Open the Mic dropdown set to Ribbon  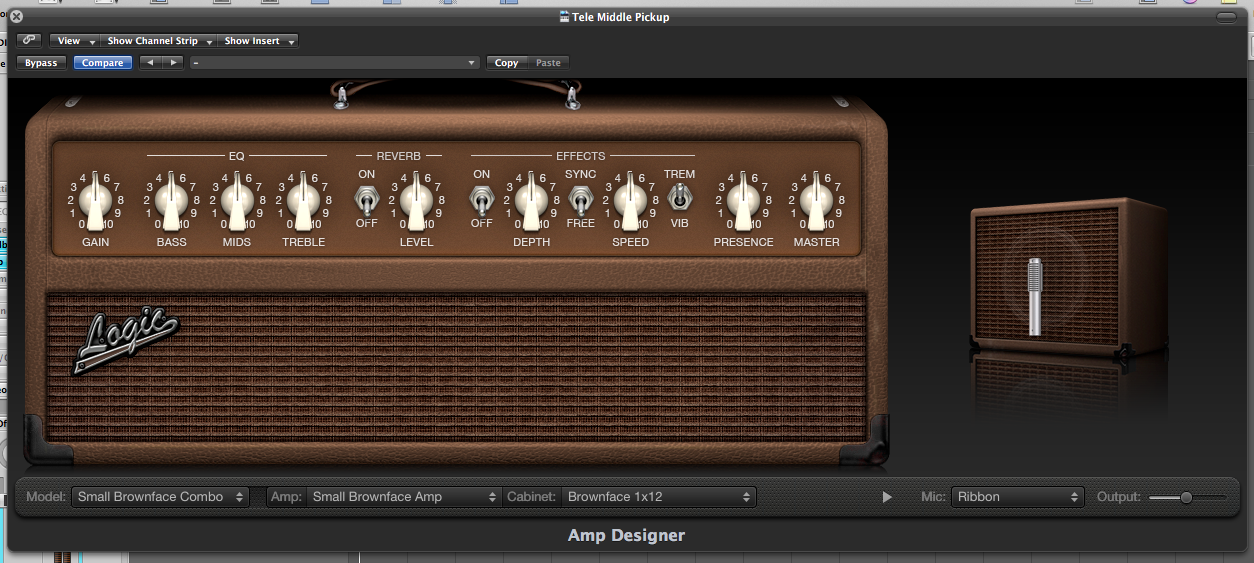tap(1017, 496)
